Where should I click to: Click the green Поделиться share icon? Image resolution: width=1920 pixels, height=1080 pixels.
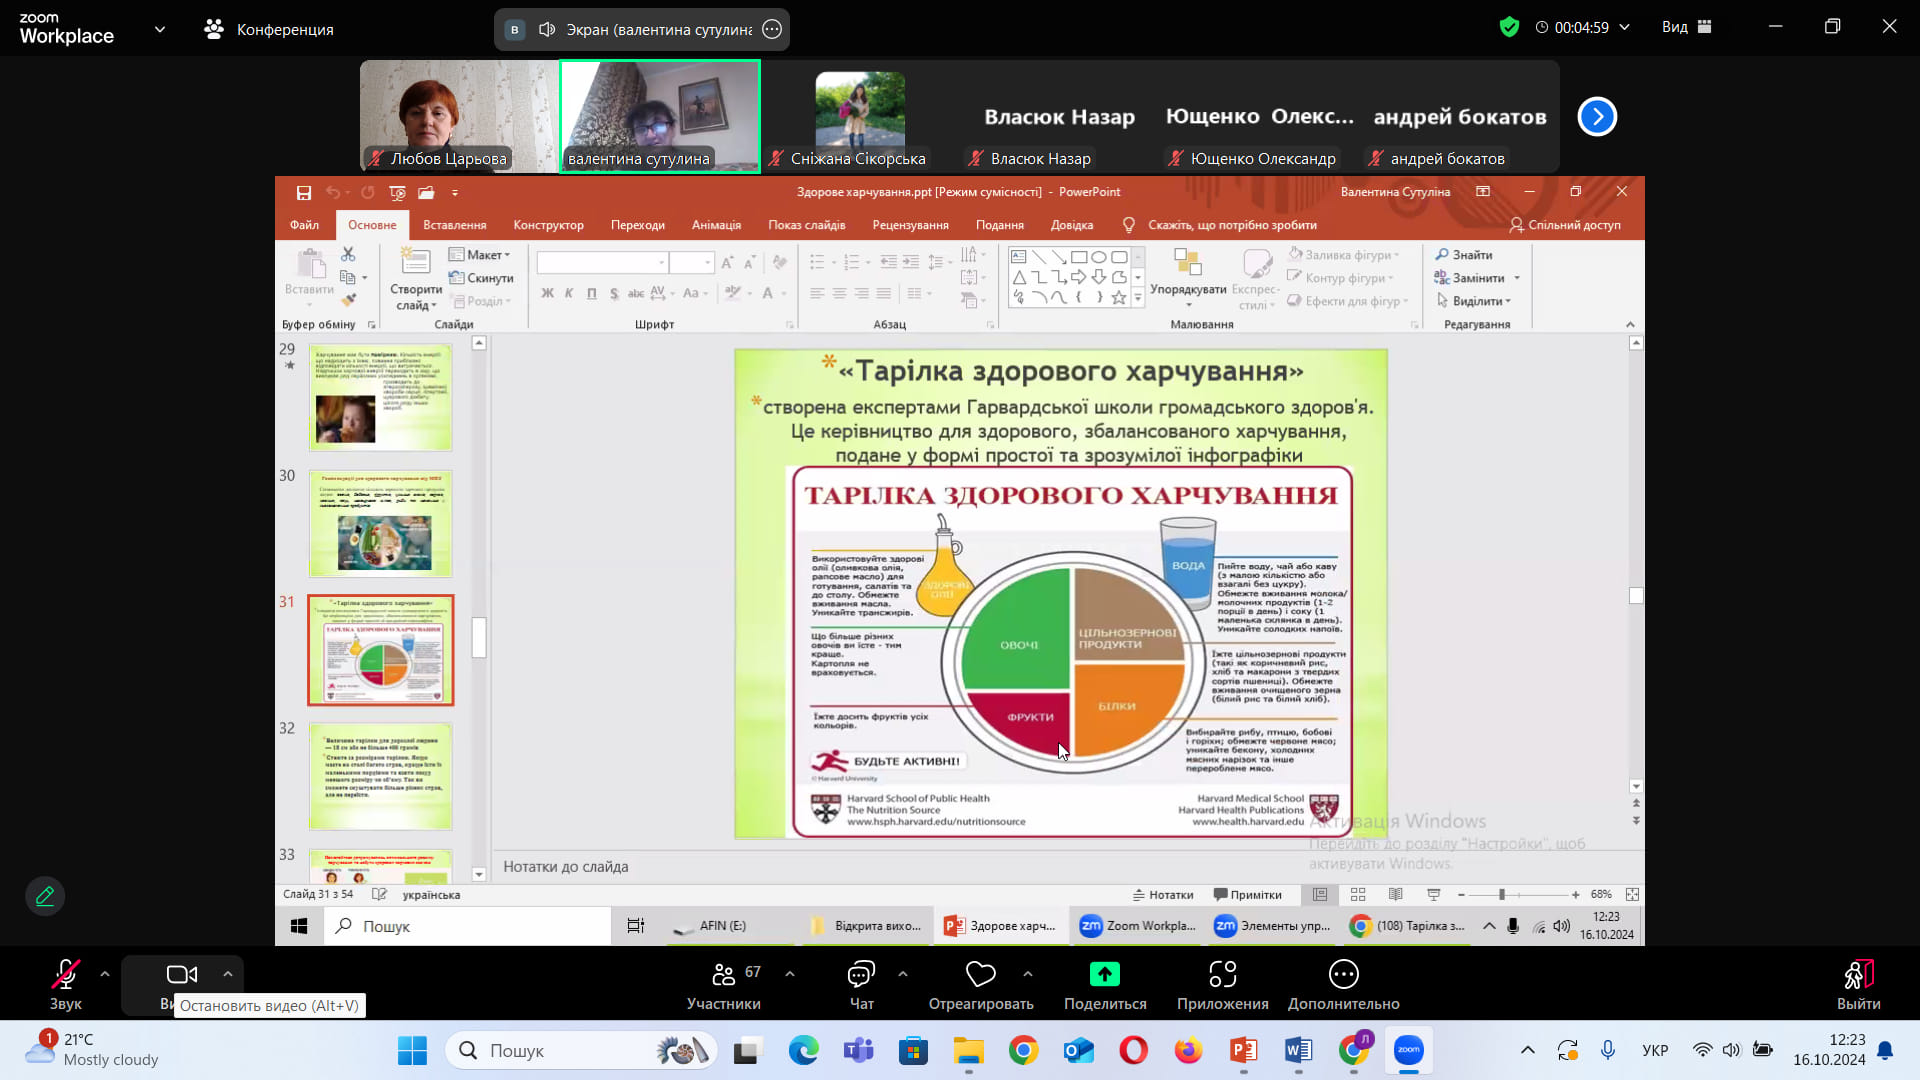(x=1104, y=974)
